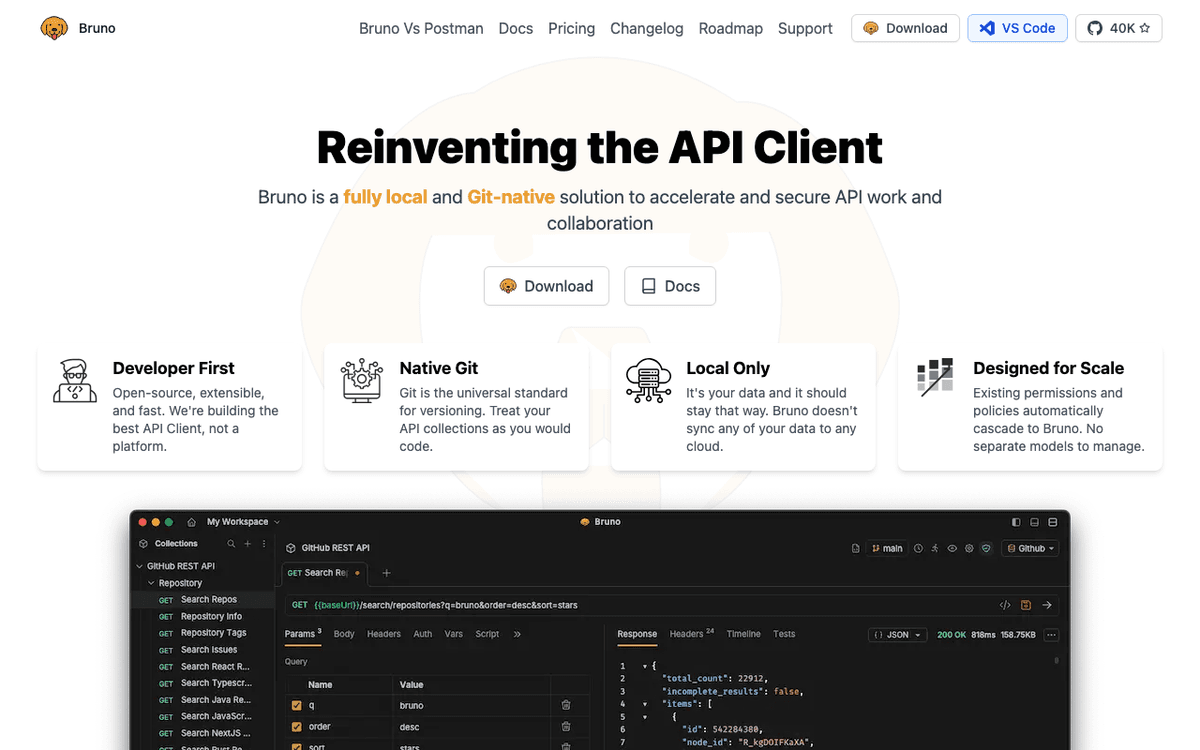1200x750 pixels.
Task: Open the Github environment dropdown
Action: click(x=1031, y=548)
